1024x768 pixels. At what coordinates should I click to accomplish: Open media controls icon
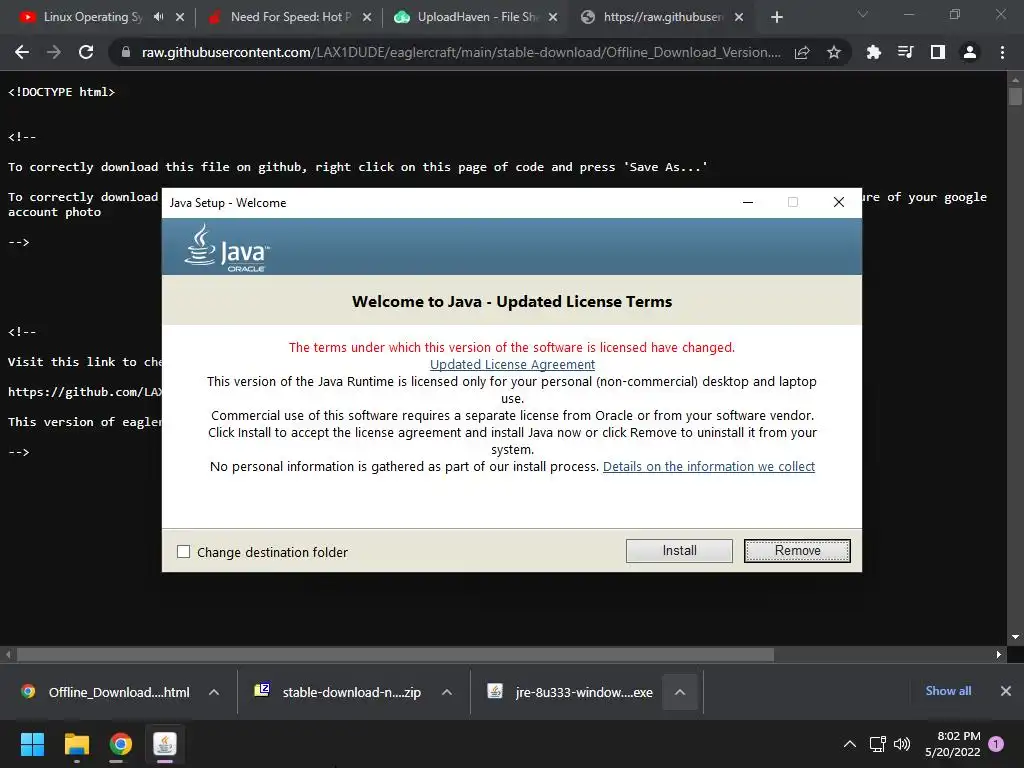pos(905,52)
